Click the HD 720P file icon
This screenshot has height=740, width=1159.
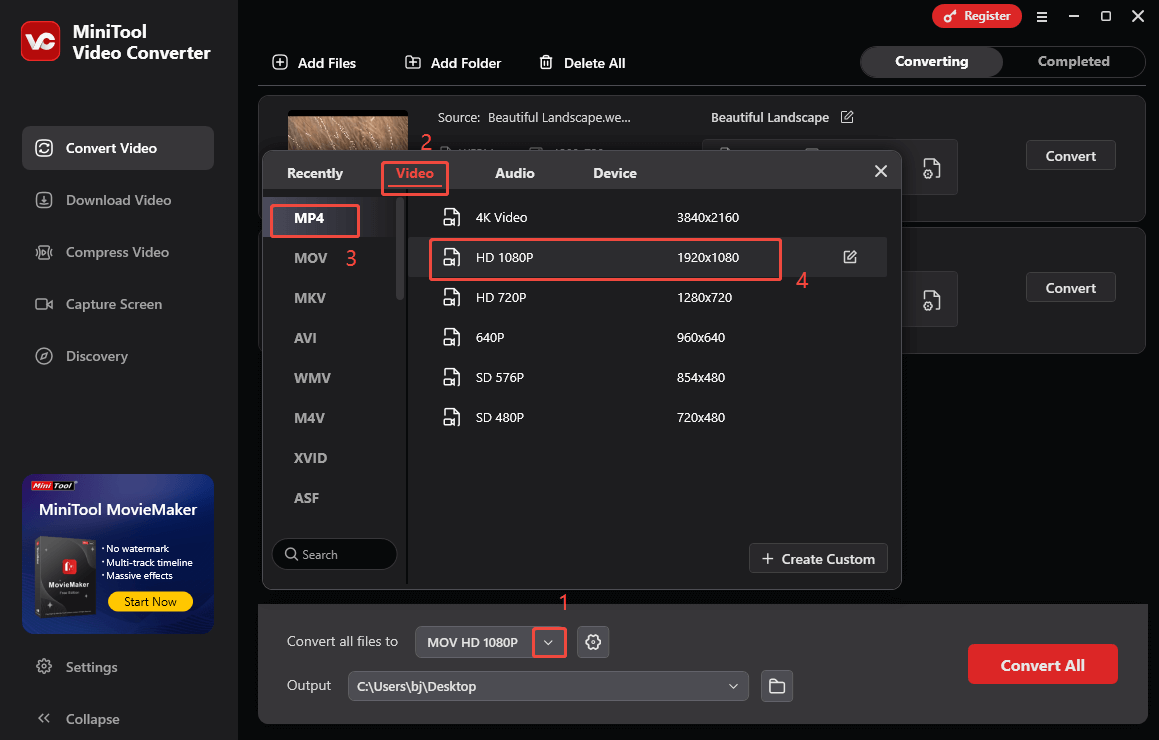coord(451,297)
